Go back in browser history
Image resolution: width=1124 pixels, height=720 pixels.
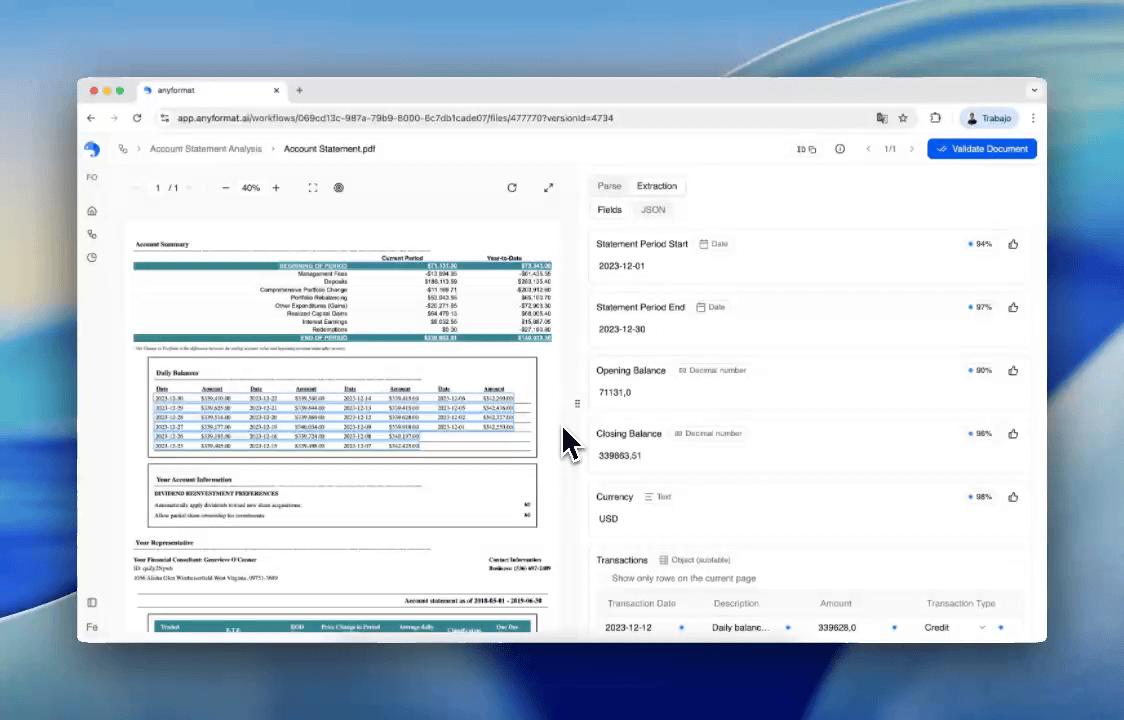91,118
